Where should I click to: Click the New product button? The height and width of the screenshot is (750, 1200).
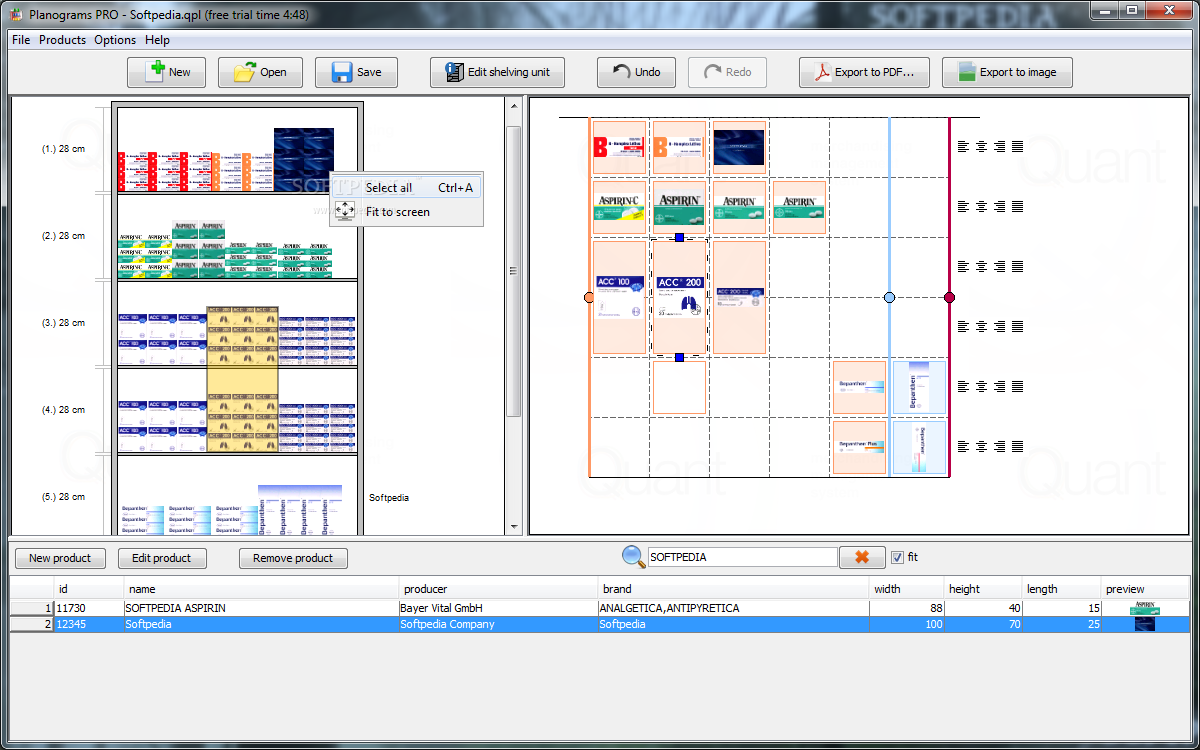click(60, 558)
